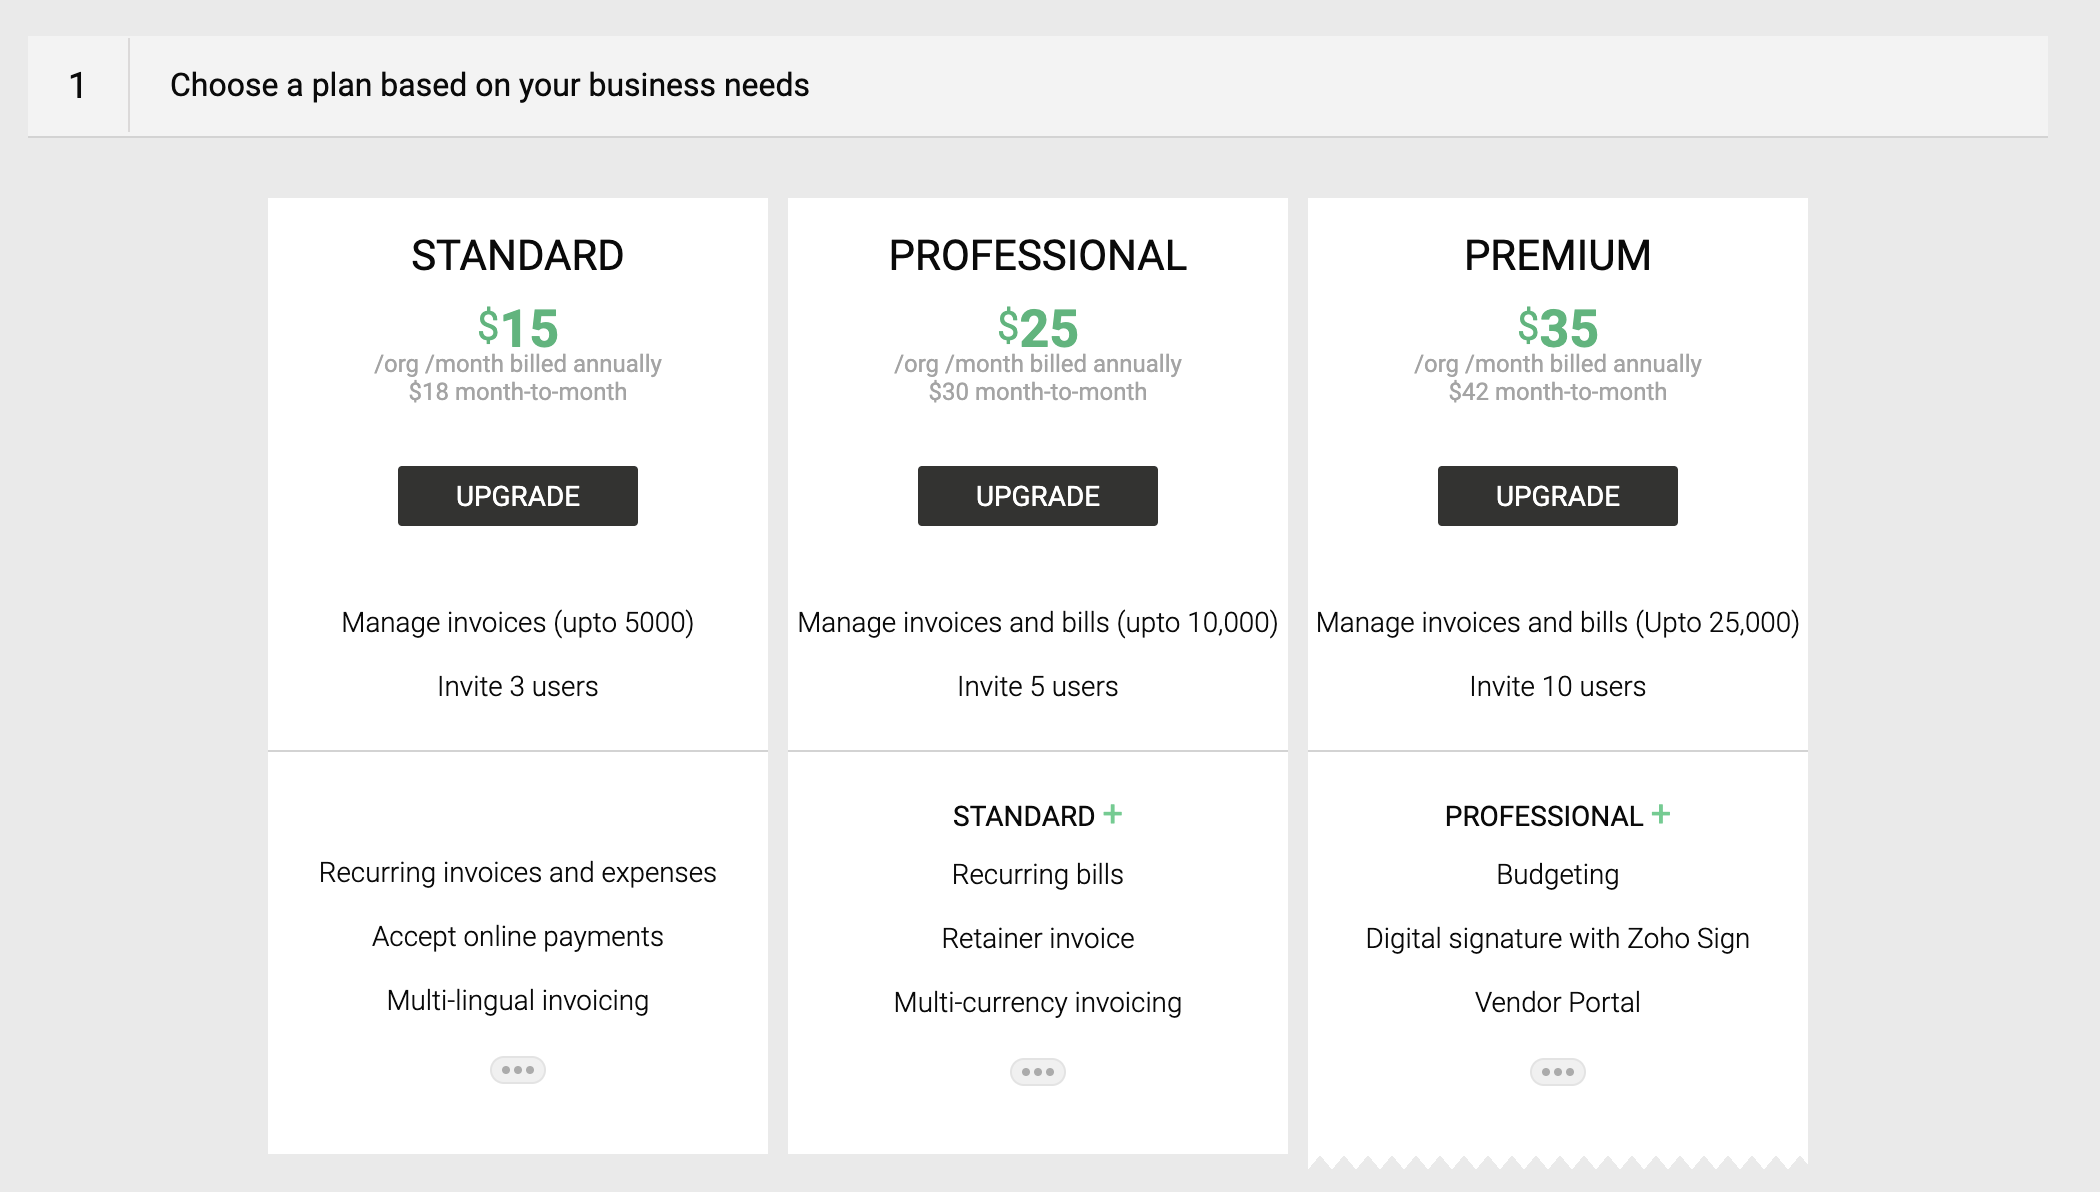The height and width of the screenshot is (1192, 2100).
Task: Click UPGRADE button under Standard plan
Action: point(517,496)
